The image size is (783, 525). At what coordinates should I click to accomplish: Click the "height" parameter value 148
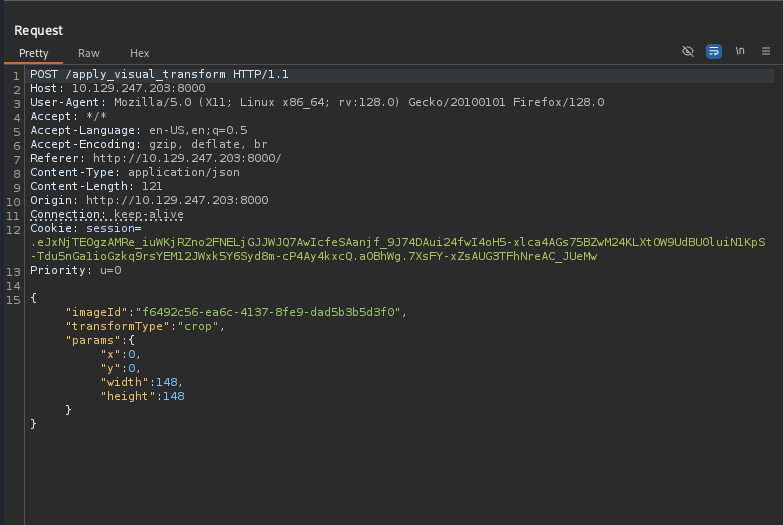pos(171,396)
